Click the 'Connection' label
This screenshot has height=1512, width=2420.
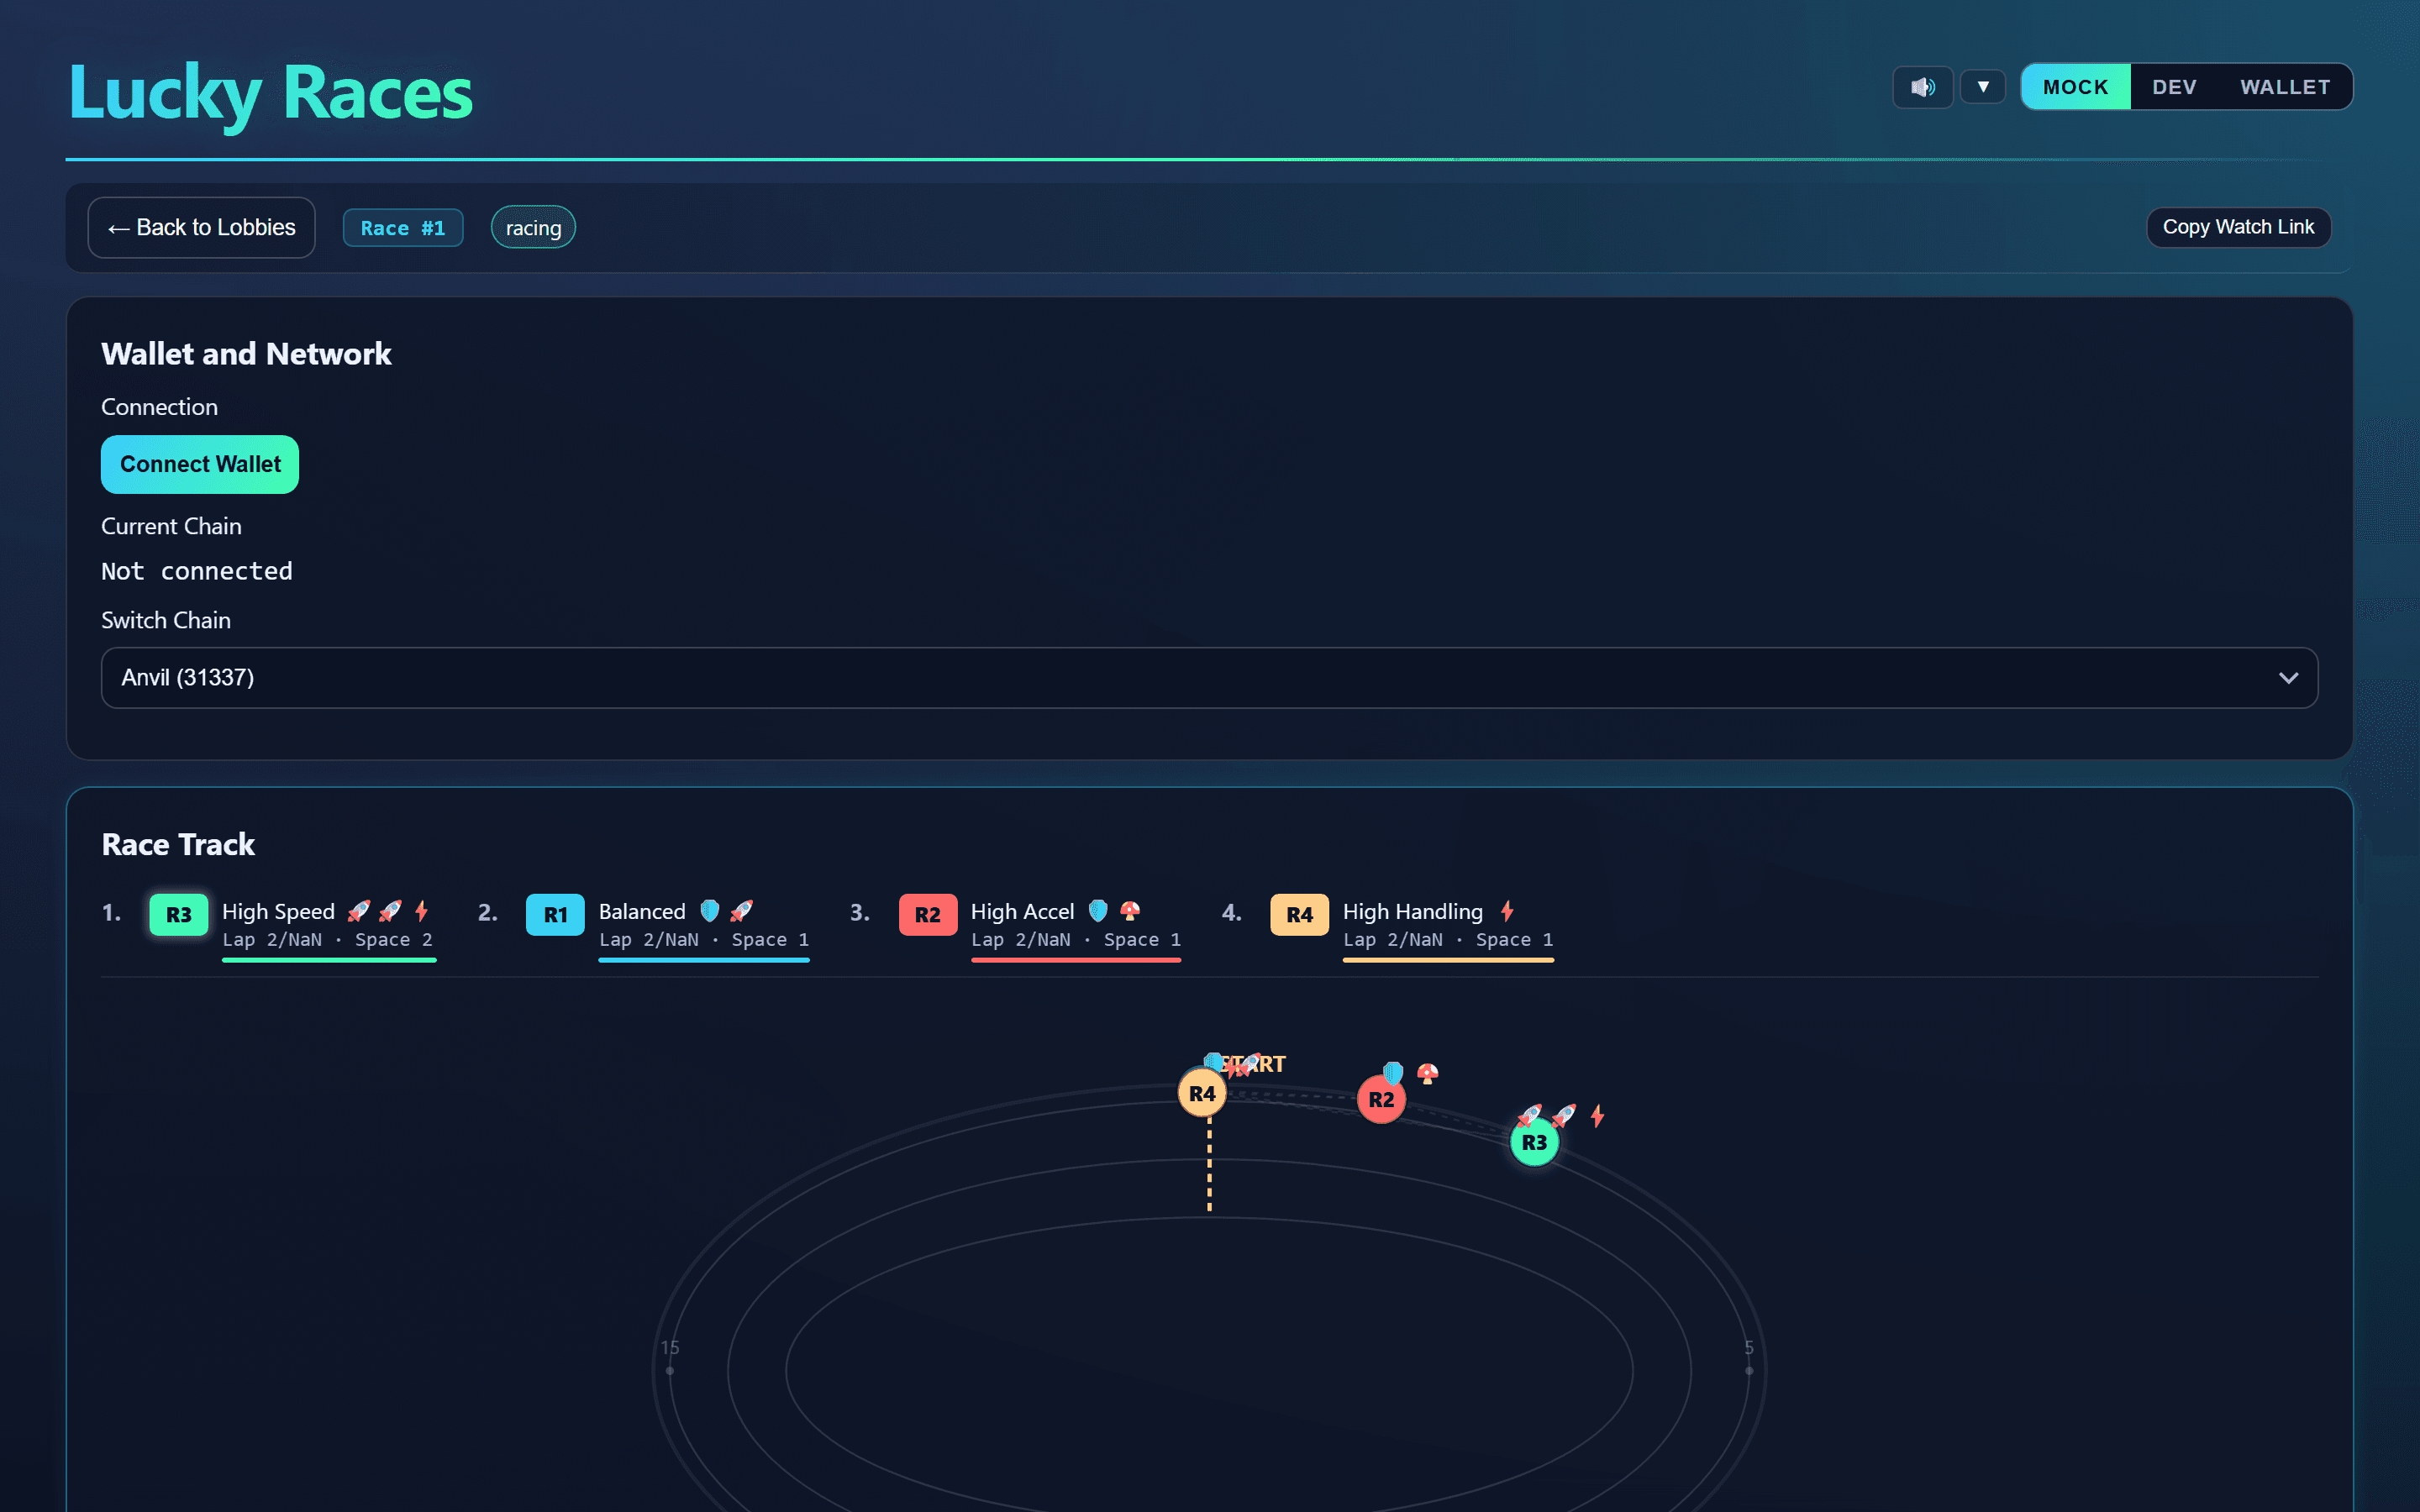159,407
